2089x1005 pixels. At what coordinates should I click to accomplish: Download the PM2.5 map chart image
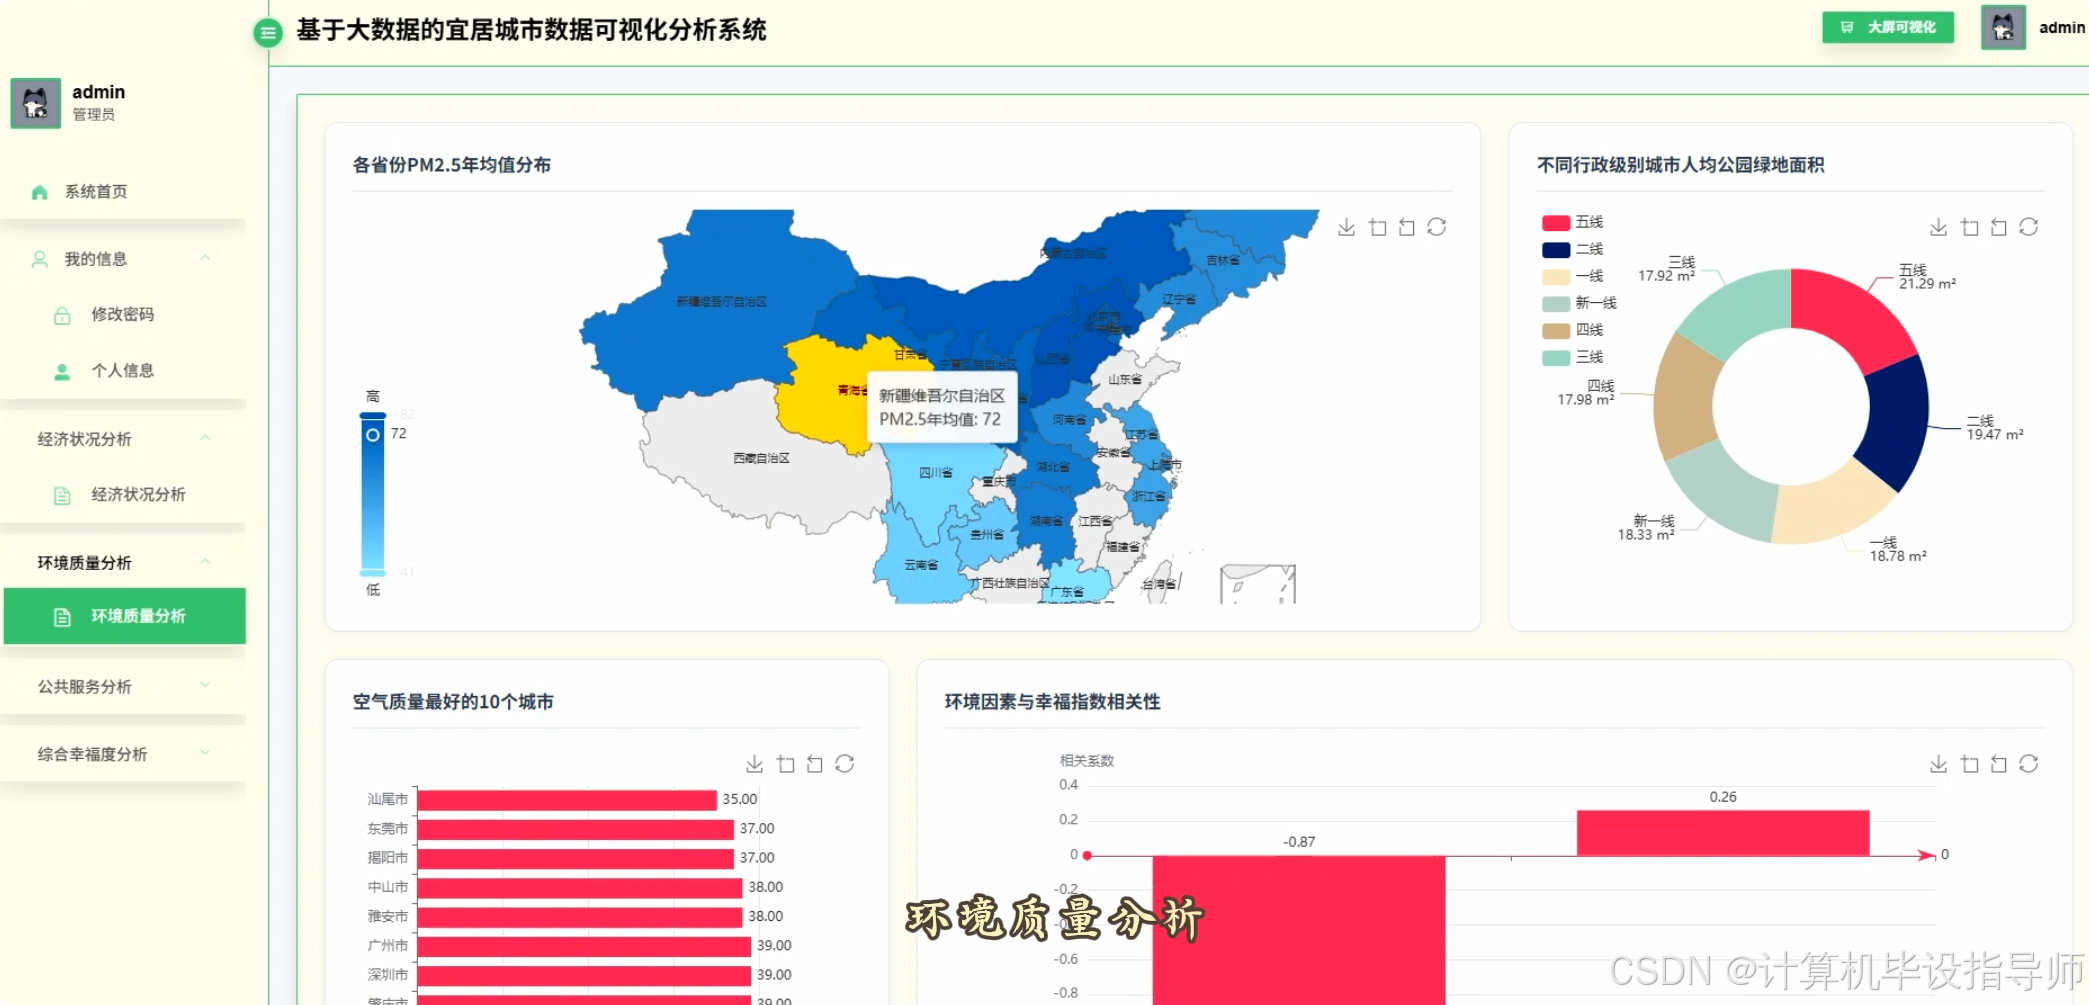tap(1347, 227)
